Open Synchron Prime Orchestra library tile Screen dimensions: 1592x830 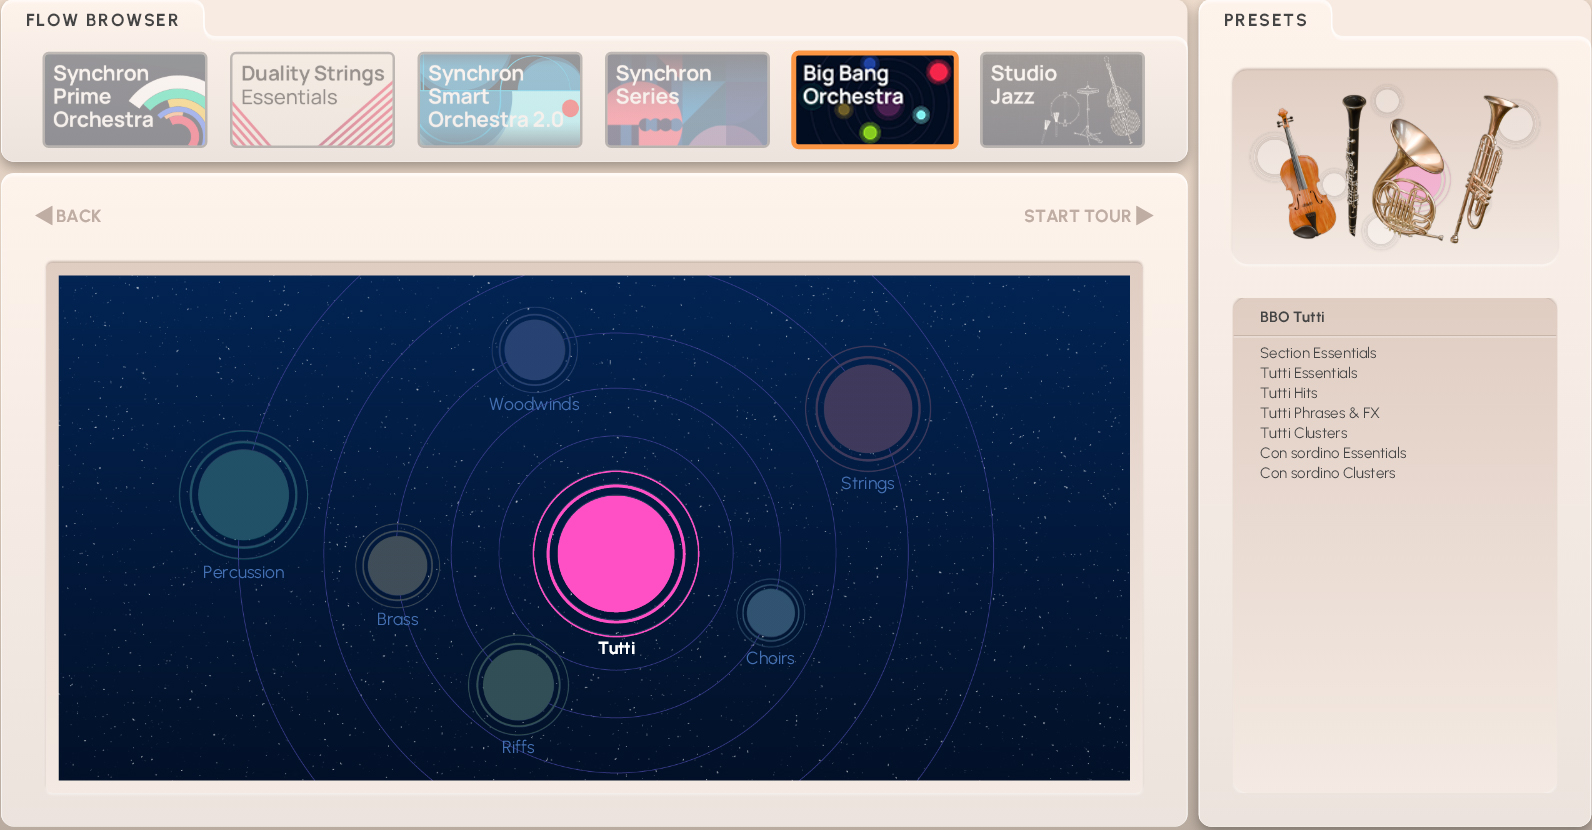coord(125,100)
